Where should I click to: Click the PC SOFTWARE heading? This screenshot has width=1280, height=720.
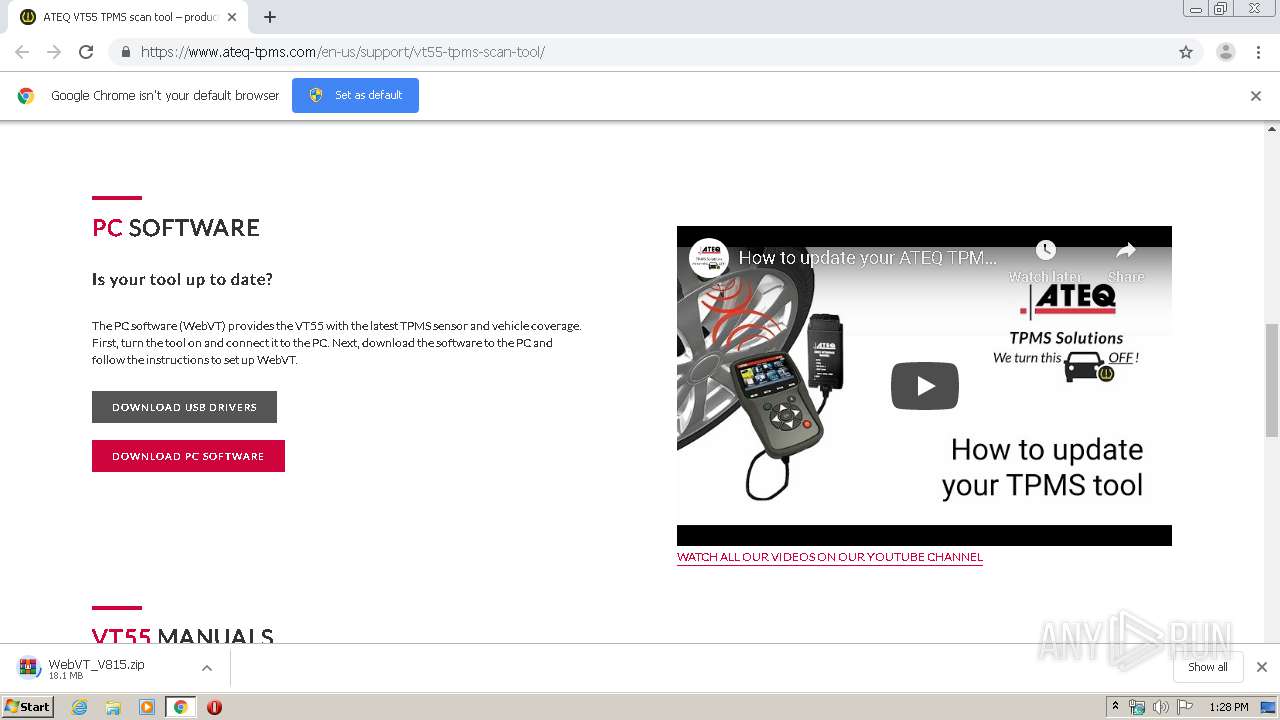click(176, 228)
